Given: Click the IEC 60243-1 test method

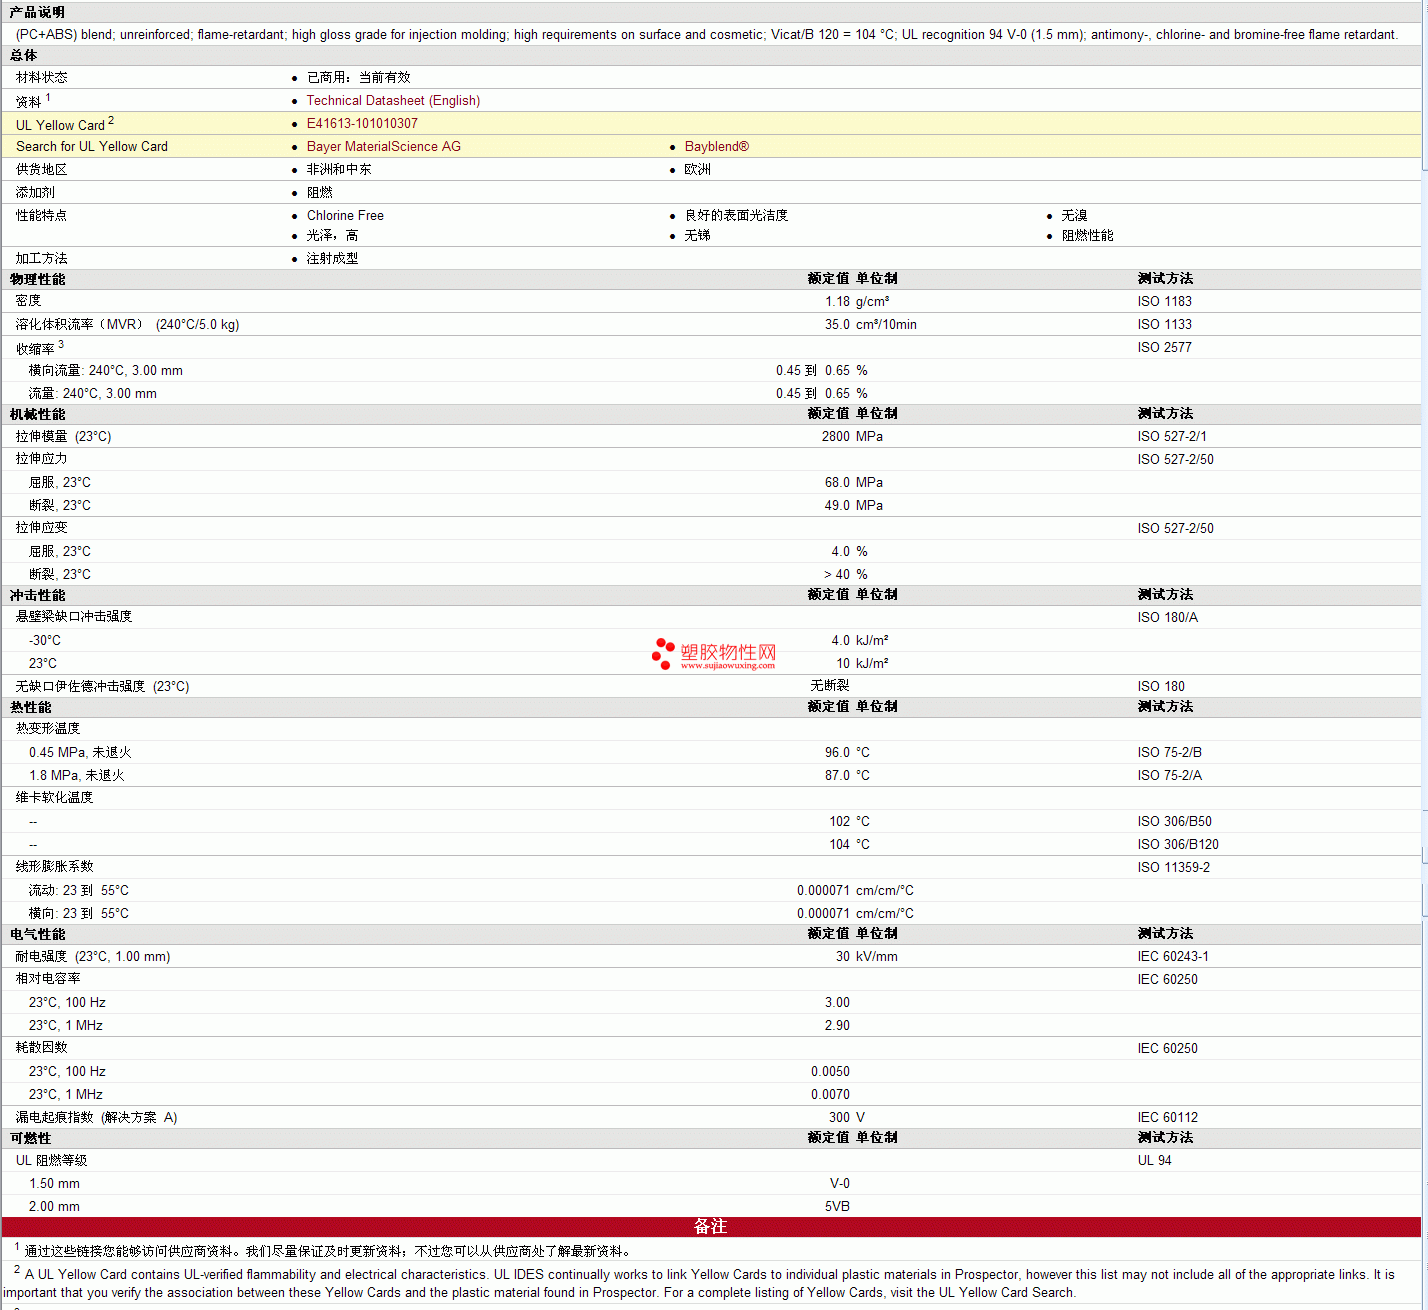Looking at the screenshot, I should tap(1173, 957).
